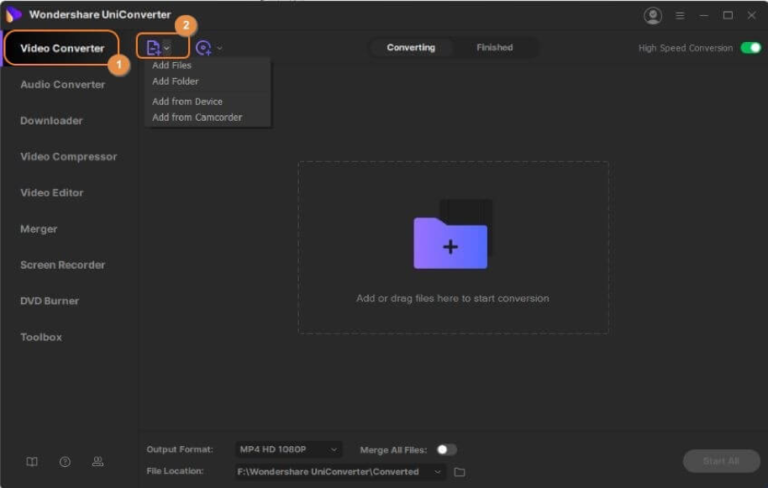The height and width of the screenshot is (488, 768).
Task: Click 'Add or drag files here' text
Action: 453,298
